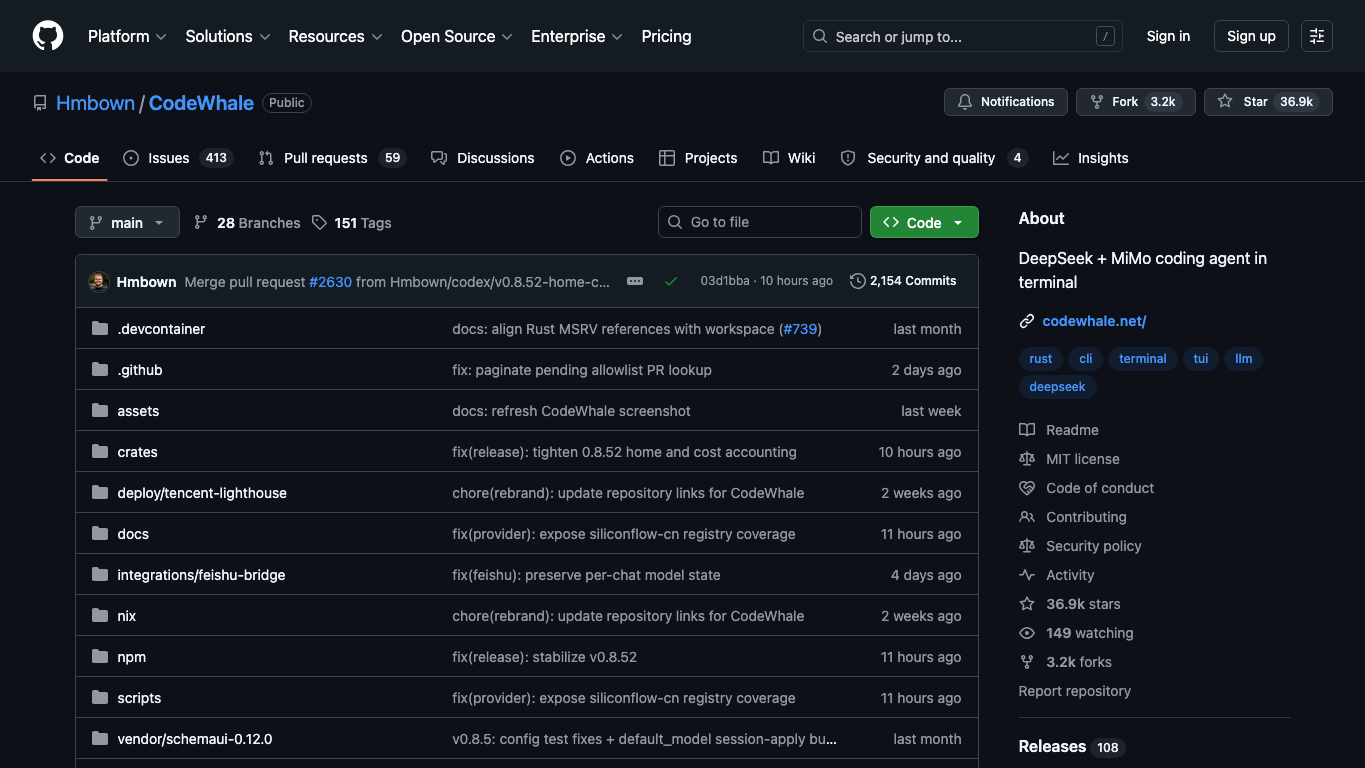Screen dimensions: 1365x768
Task: Click the commit details ellipsis icon
Action: pyautogui.click(x=635, y=281)
